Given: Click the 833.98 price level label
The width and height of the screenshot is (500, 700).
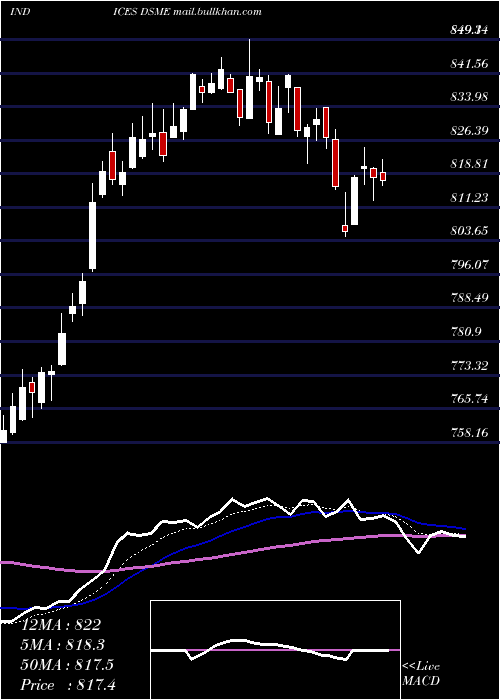Looking at the screenshot, I should tap(469, 97).
